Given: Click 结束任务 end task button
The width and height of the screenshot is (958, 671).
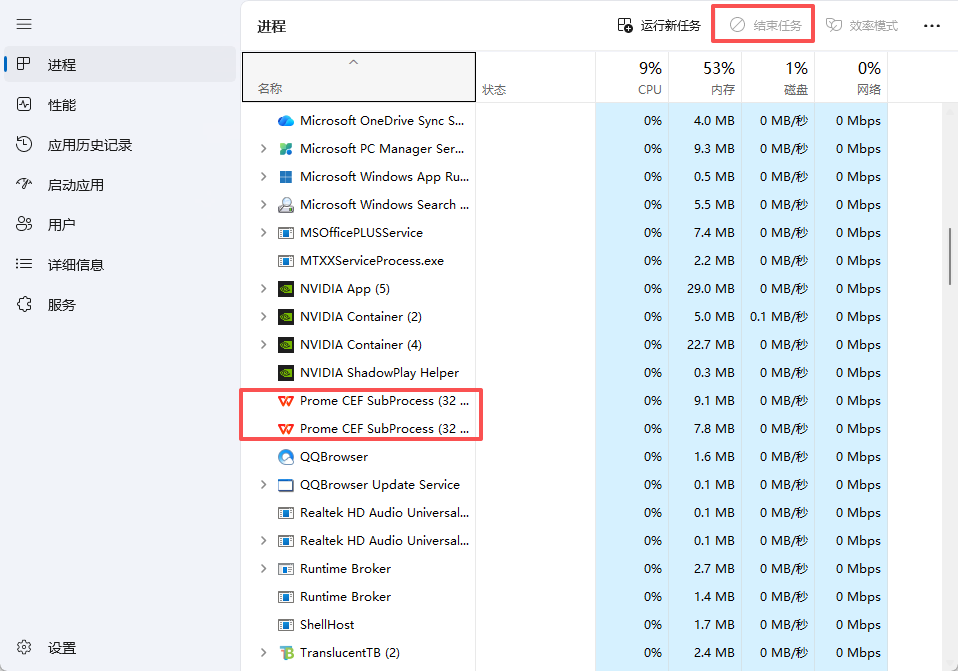Looking at the screenshot, I should tap(766, 25).
